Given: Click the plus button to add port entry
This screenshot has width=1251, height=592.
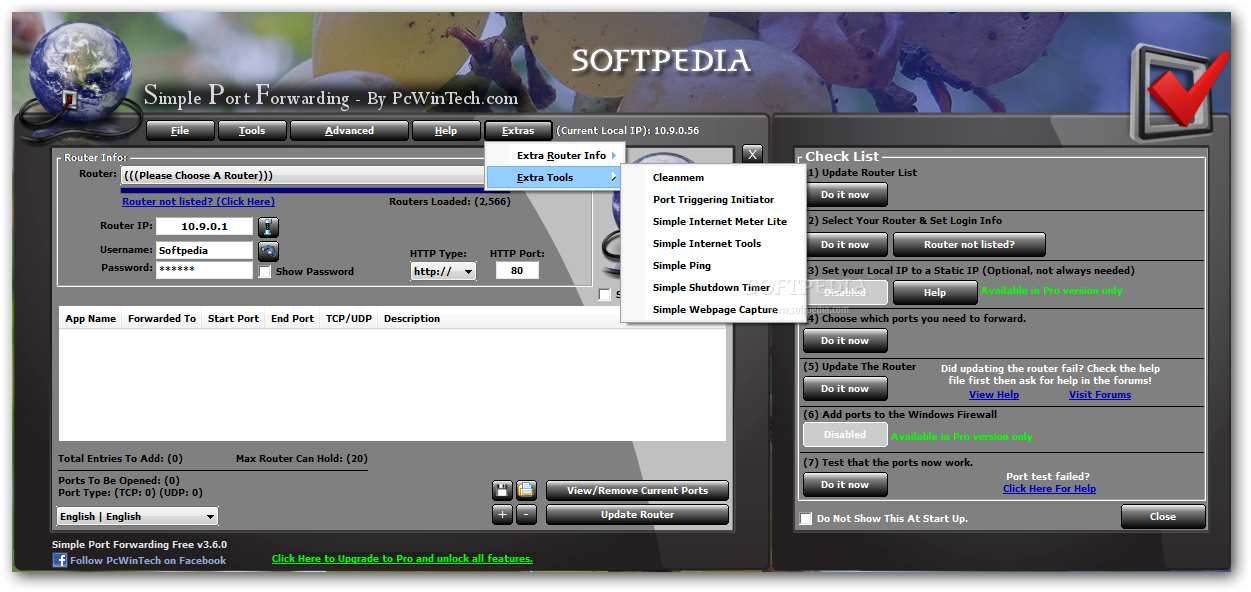Looking at the screenshot, I should 502,515.
